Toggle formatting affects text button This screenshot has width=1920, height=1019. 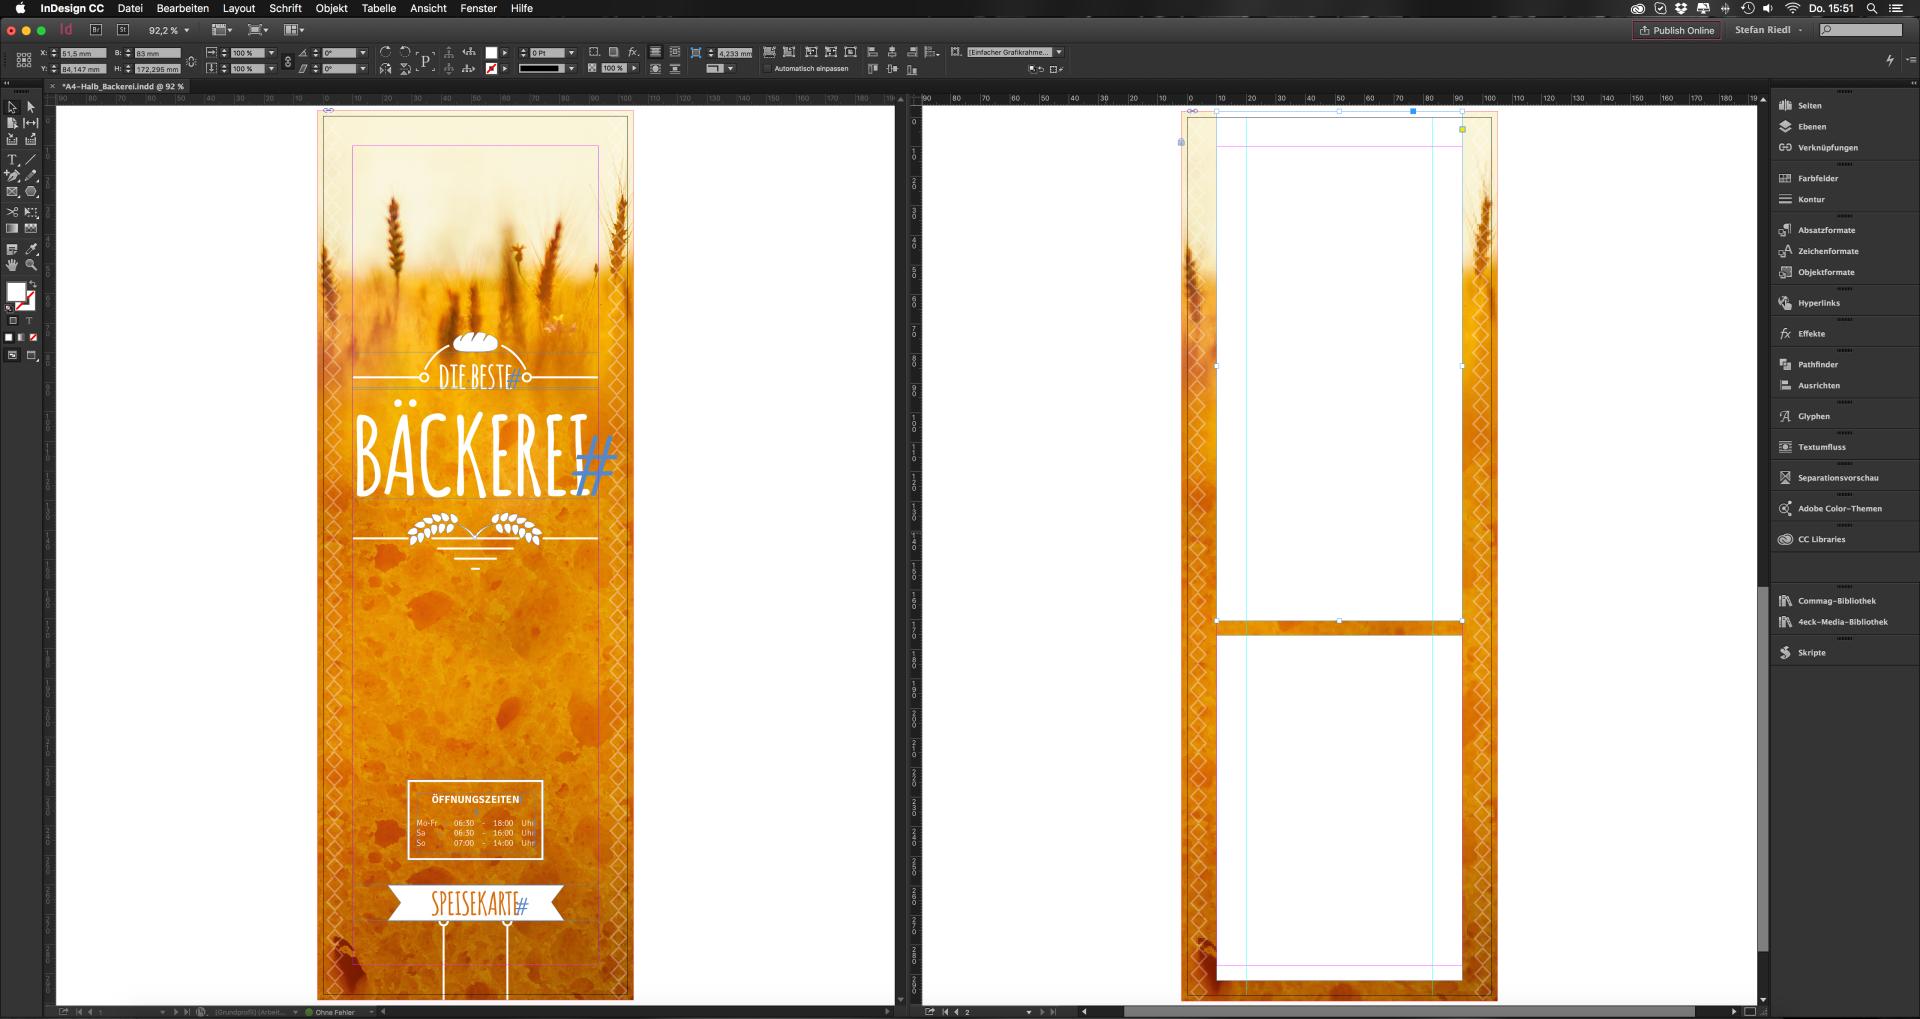click(29, 321)
